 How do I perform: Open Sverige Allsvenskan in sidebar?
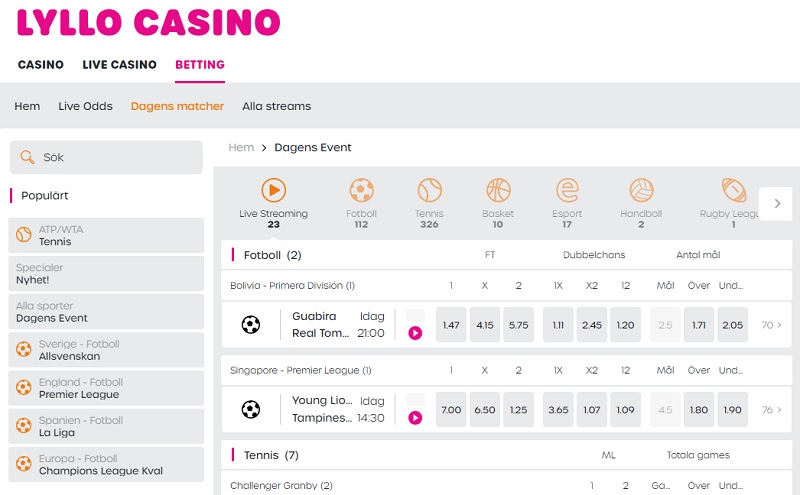(106, 350)
